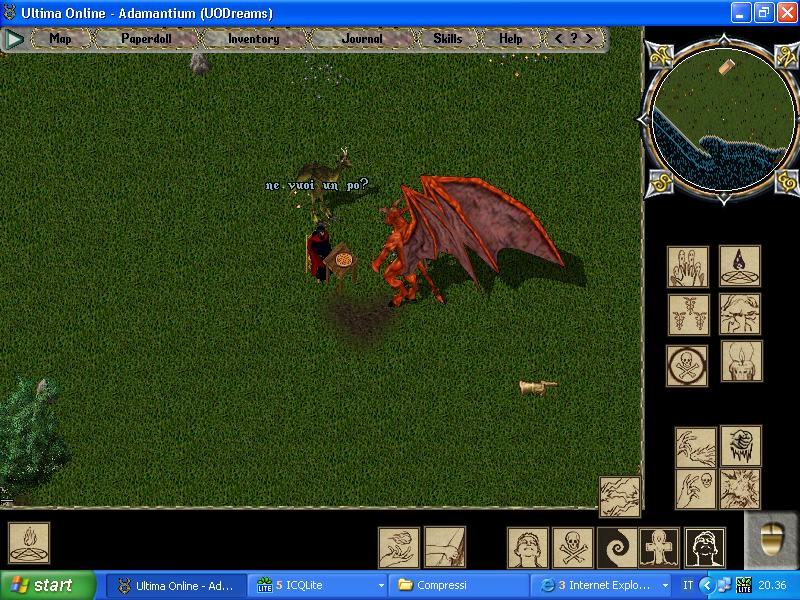
Task: Open the Inventory backpack
Action: click(254, 39)
